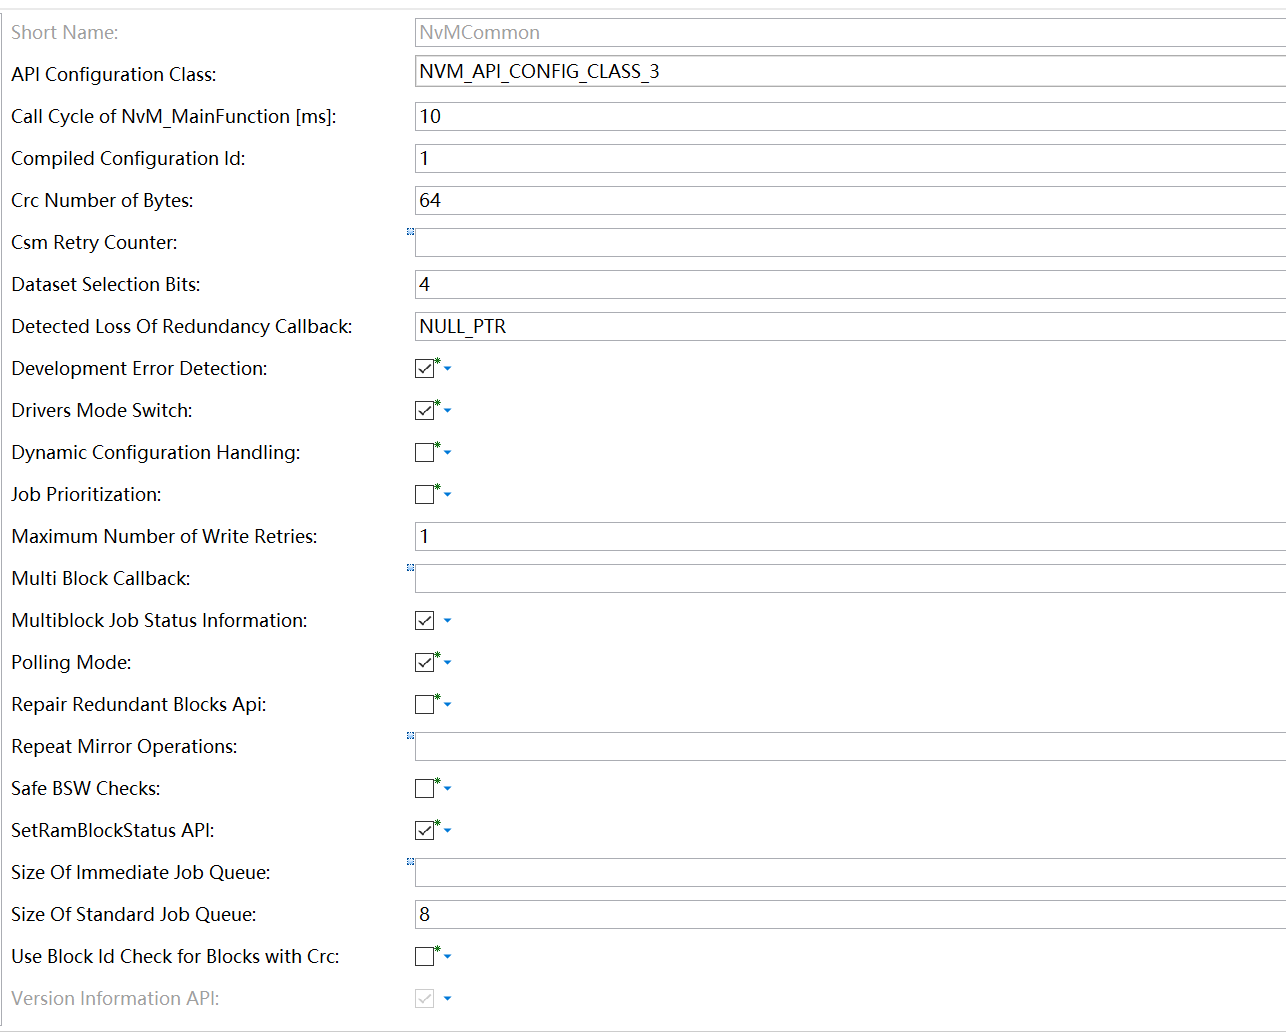1286x1032 pixels.
Task: Uncheck the SetRamBlockStatus API option
Action: coord(424,830)
